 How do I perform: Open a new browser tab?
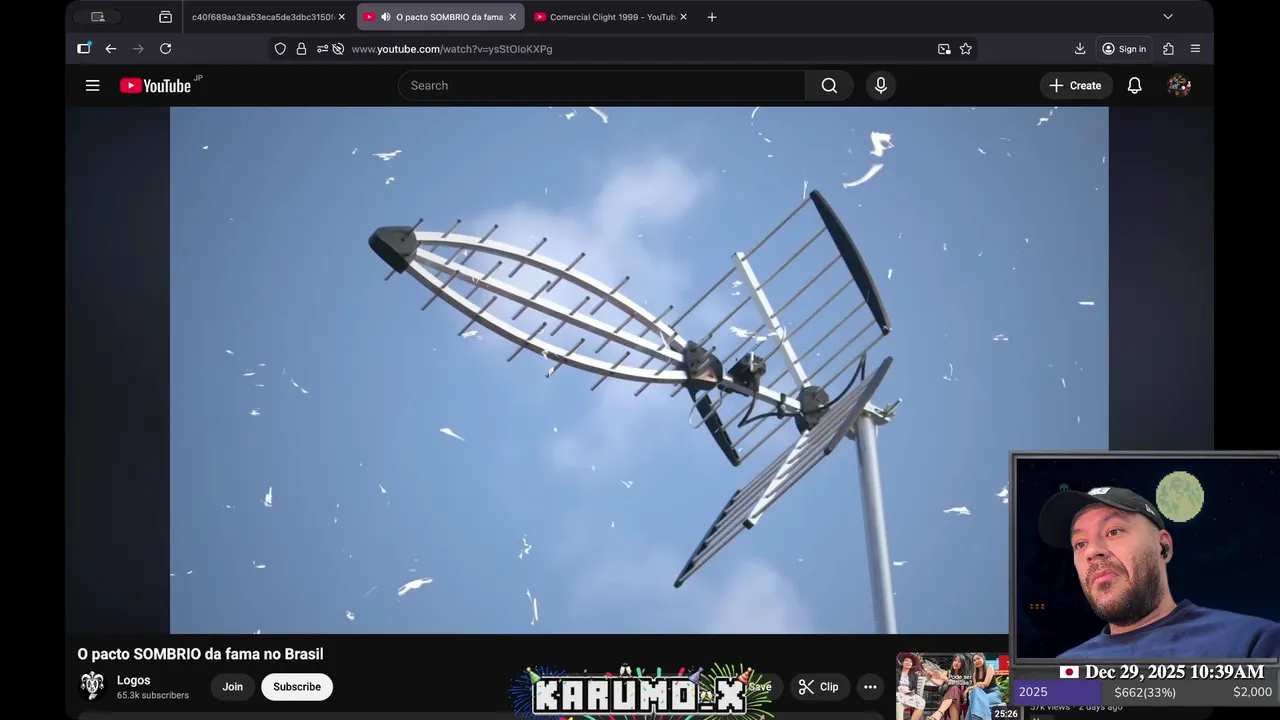click(x=712, y=17)
